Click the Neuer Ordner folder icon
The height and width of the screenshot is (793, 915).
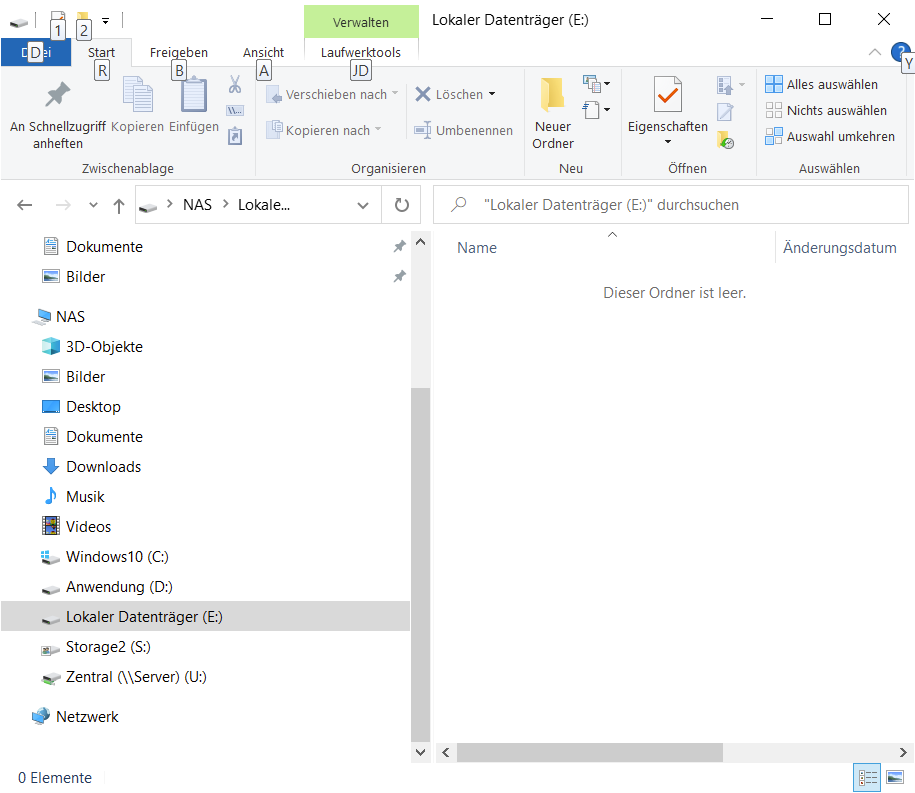pyautogui.click(x=552, y=95)
